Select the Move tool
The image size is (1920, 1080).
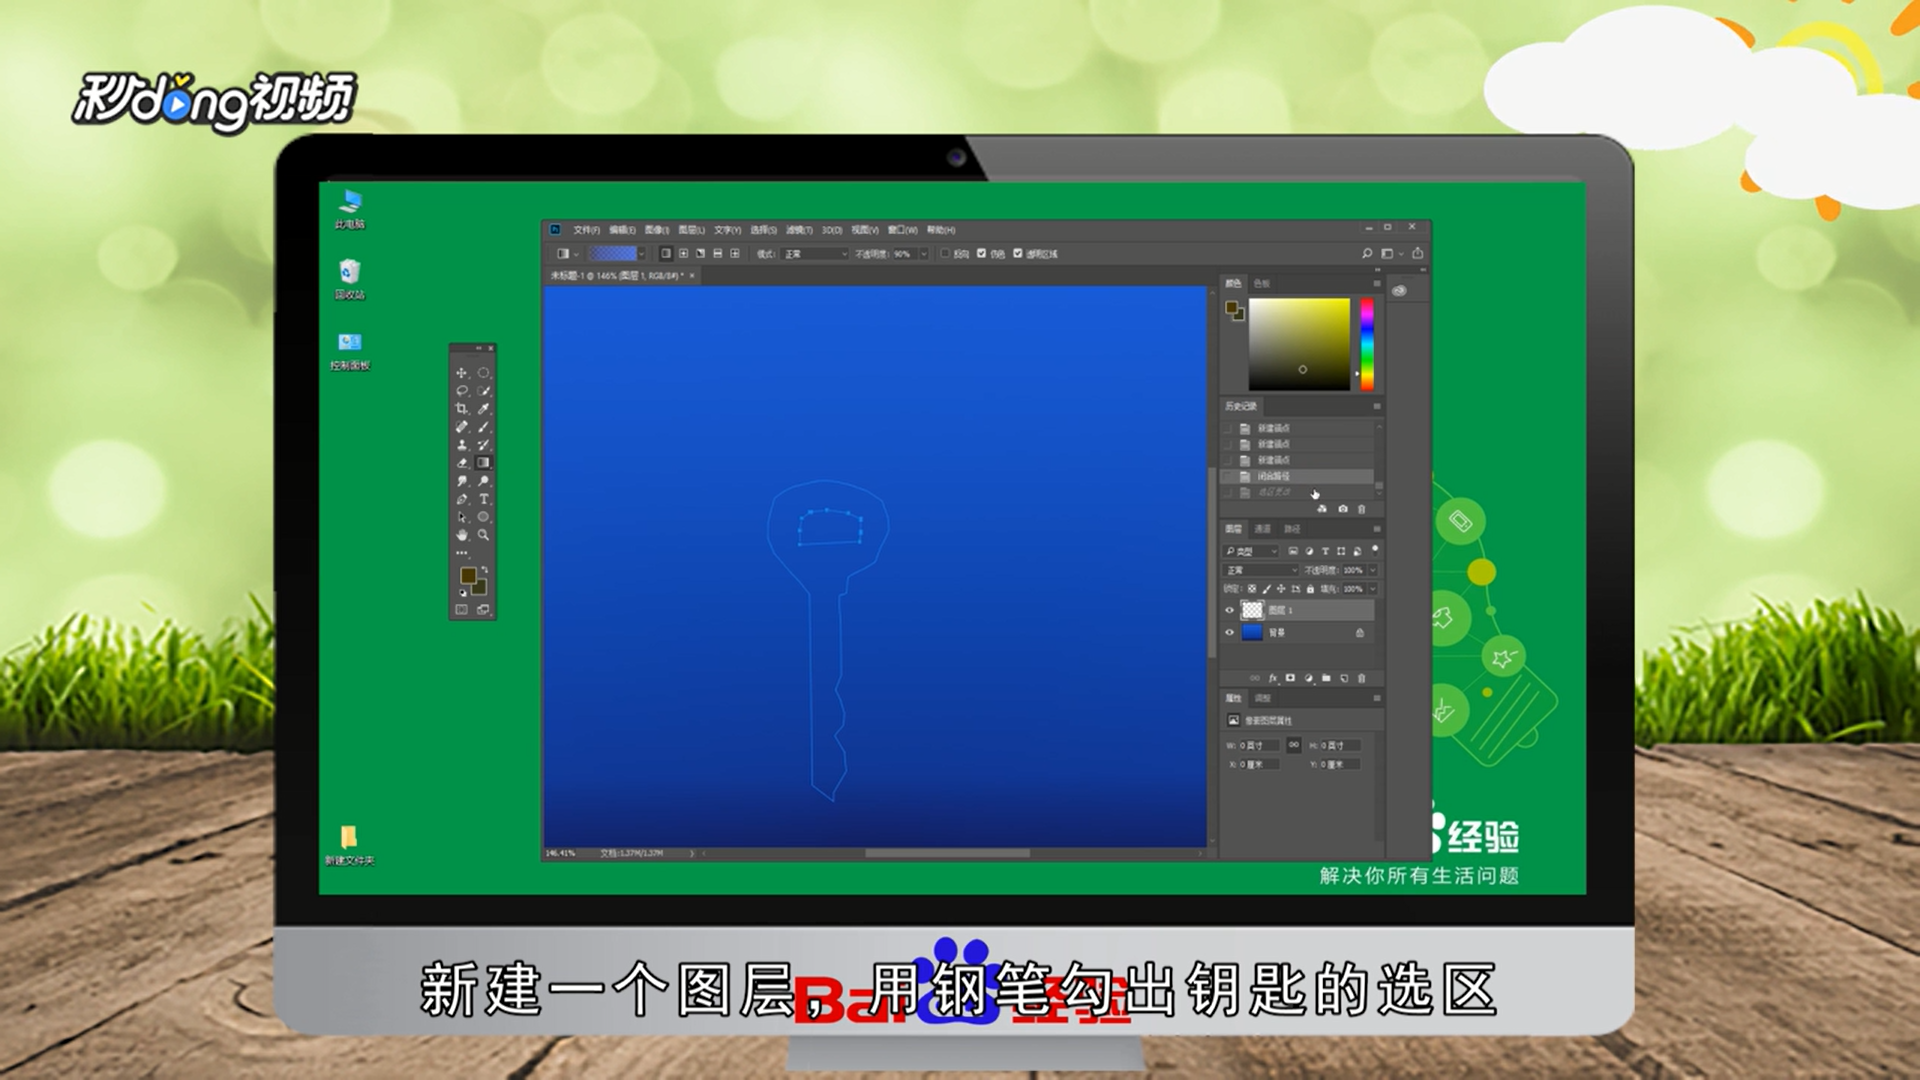(x=461, y=373)
